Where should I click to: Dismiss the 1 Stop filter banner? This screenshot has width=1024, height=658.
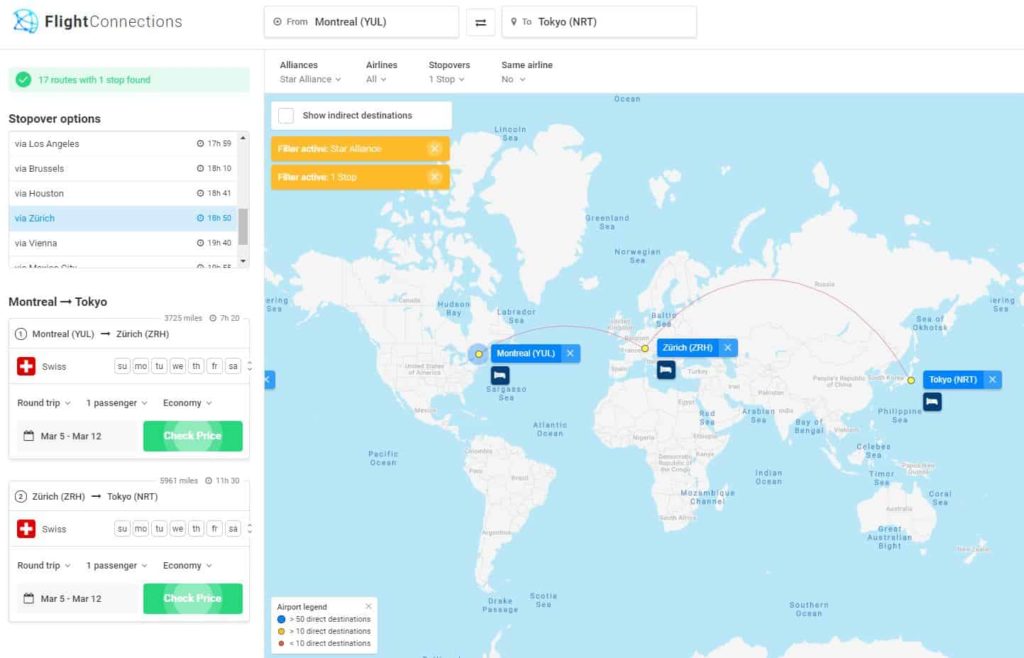(x=434, y=177)
